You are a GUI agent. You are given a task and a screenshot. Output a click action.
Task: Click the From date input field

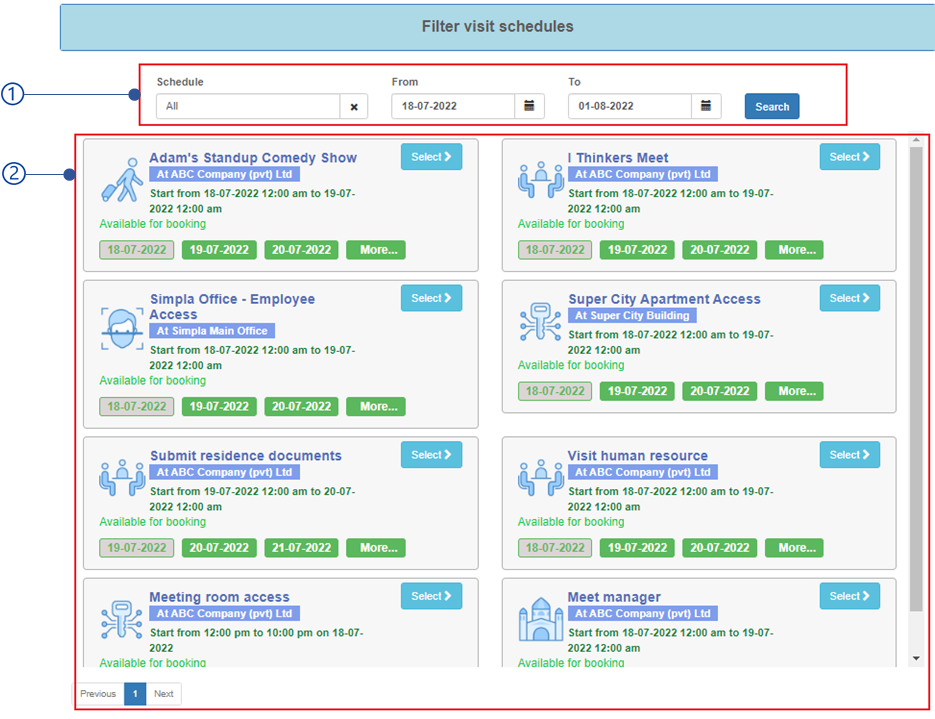(x=453, y=106)
